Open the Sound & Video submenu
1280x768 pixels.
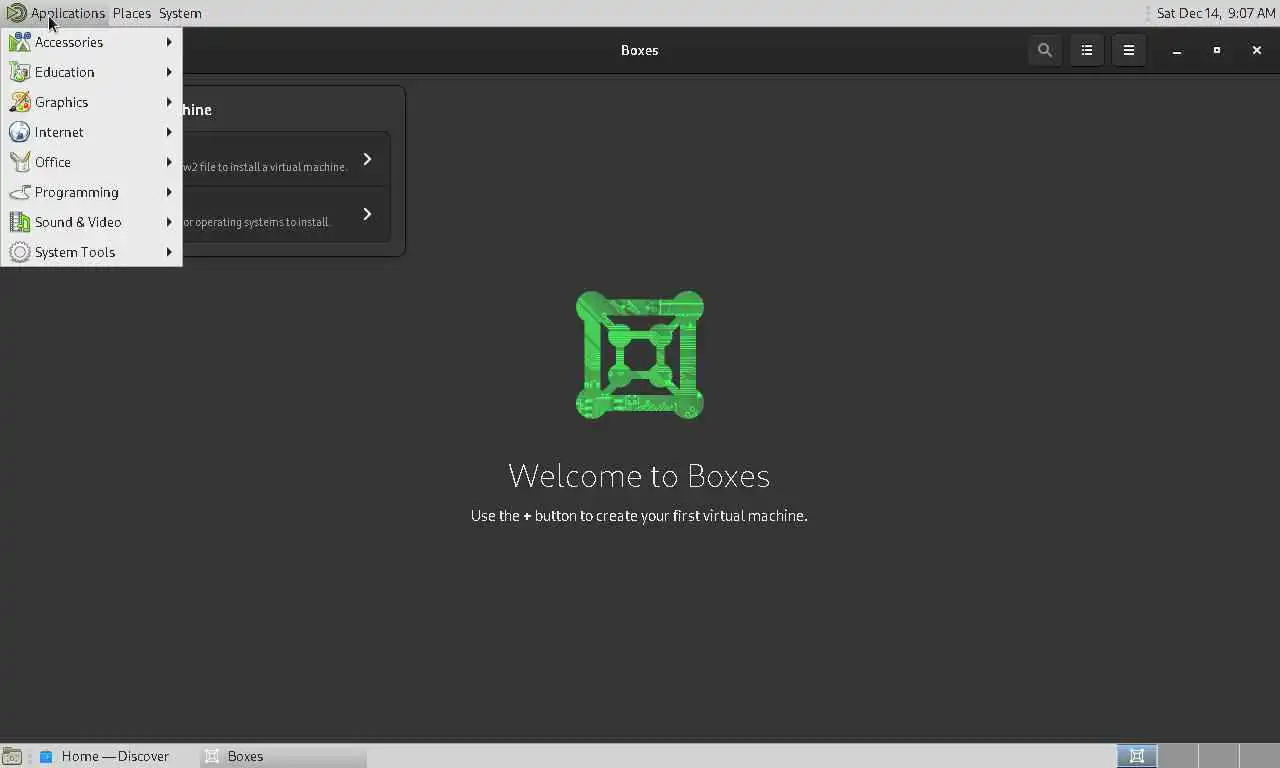tap(91, 222)
